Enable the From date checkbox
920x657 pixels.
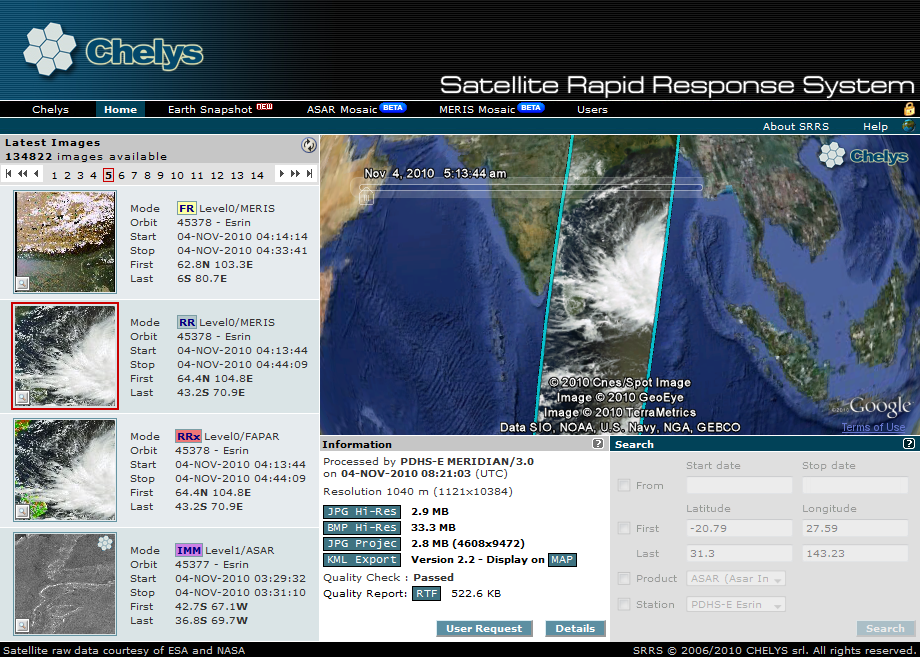click(x=624, y=486)
